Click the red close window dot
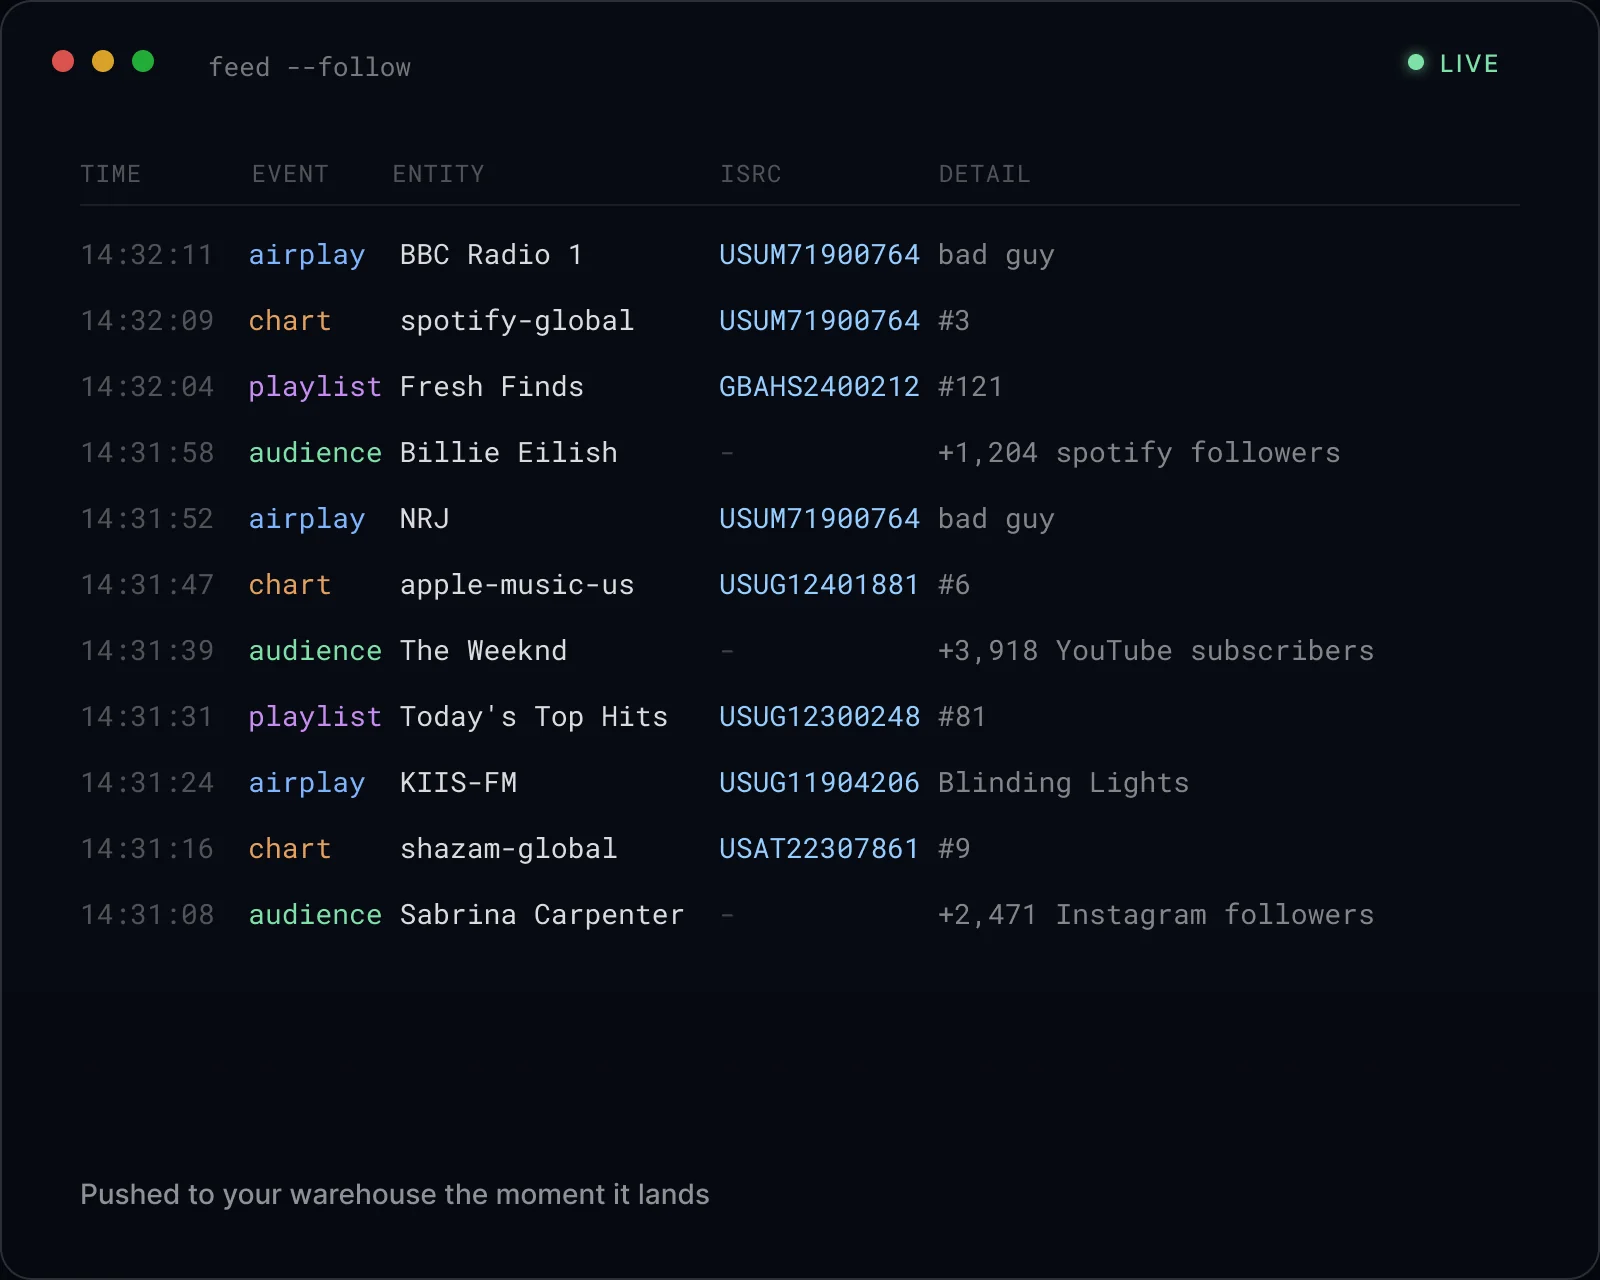Screen dimensions: 1600x1280 coord(63,62)
